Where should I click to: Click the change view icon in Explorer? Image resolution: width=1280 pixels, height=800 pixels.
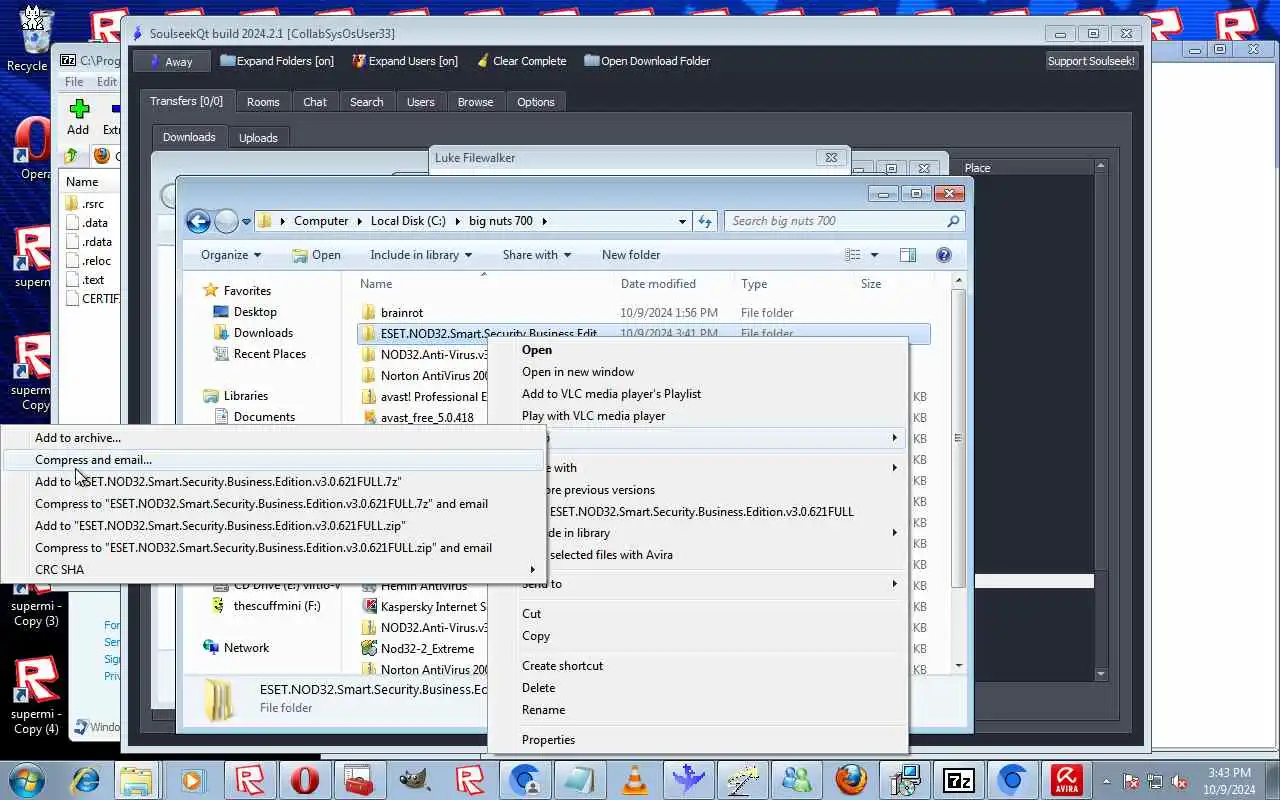pos(853,255)
